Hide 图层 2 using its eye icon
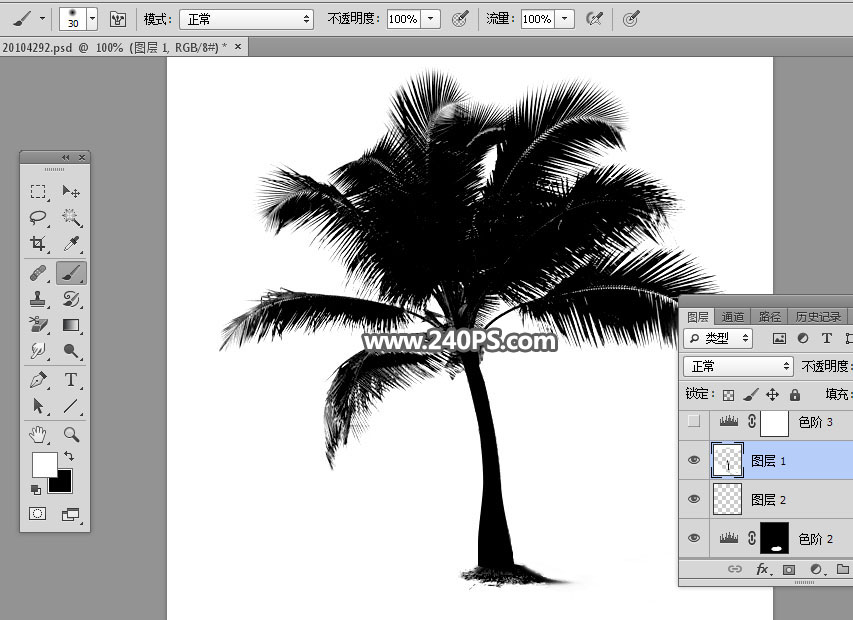The width and height of the screenshot is (853, 620). pyautogui.click(x=694, y=499)
